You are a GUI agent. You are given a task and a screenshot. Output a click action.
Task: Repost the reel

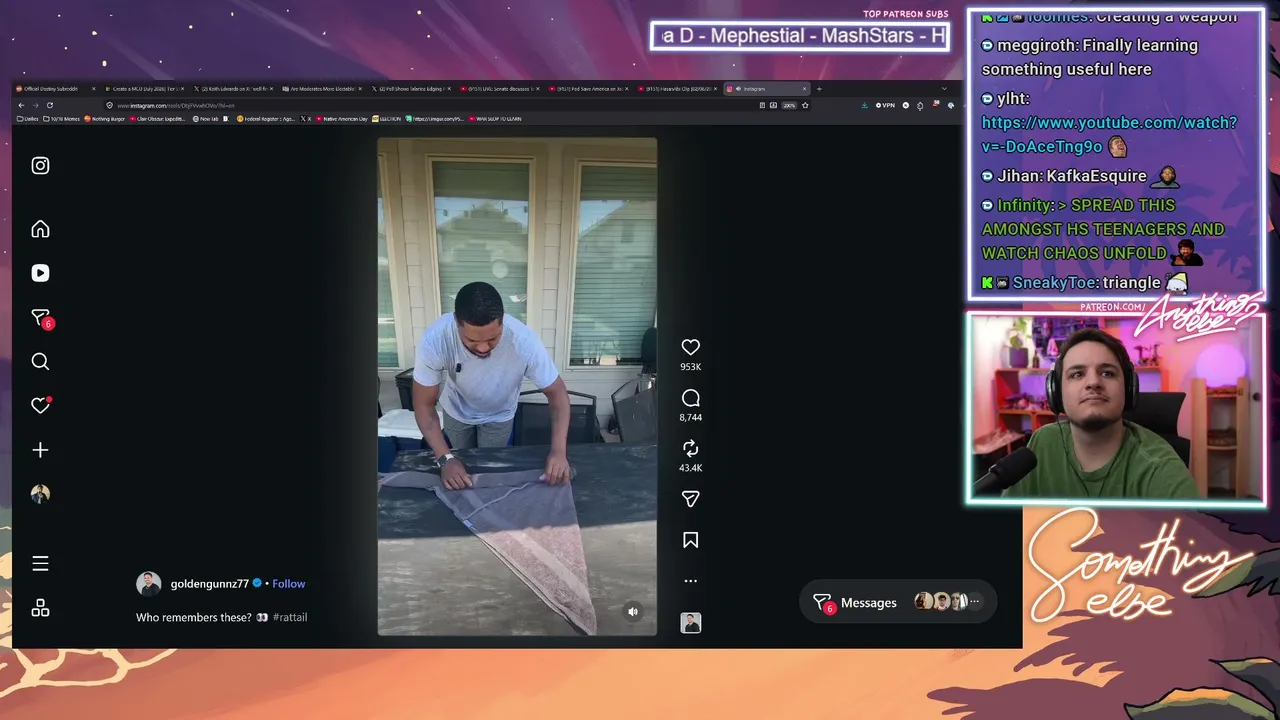tap(690, 449)
